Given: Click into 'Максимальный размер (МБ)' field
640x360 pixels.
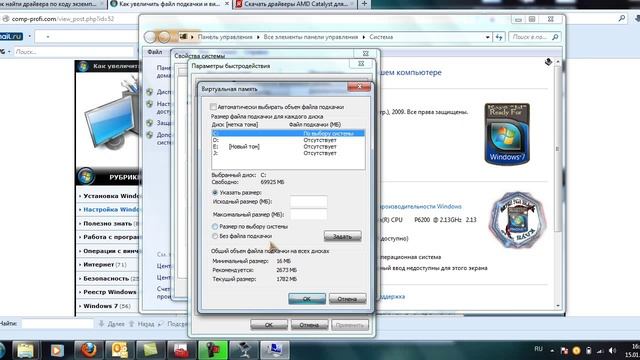Looking at the screenshot, I should click(309, 215).
